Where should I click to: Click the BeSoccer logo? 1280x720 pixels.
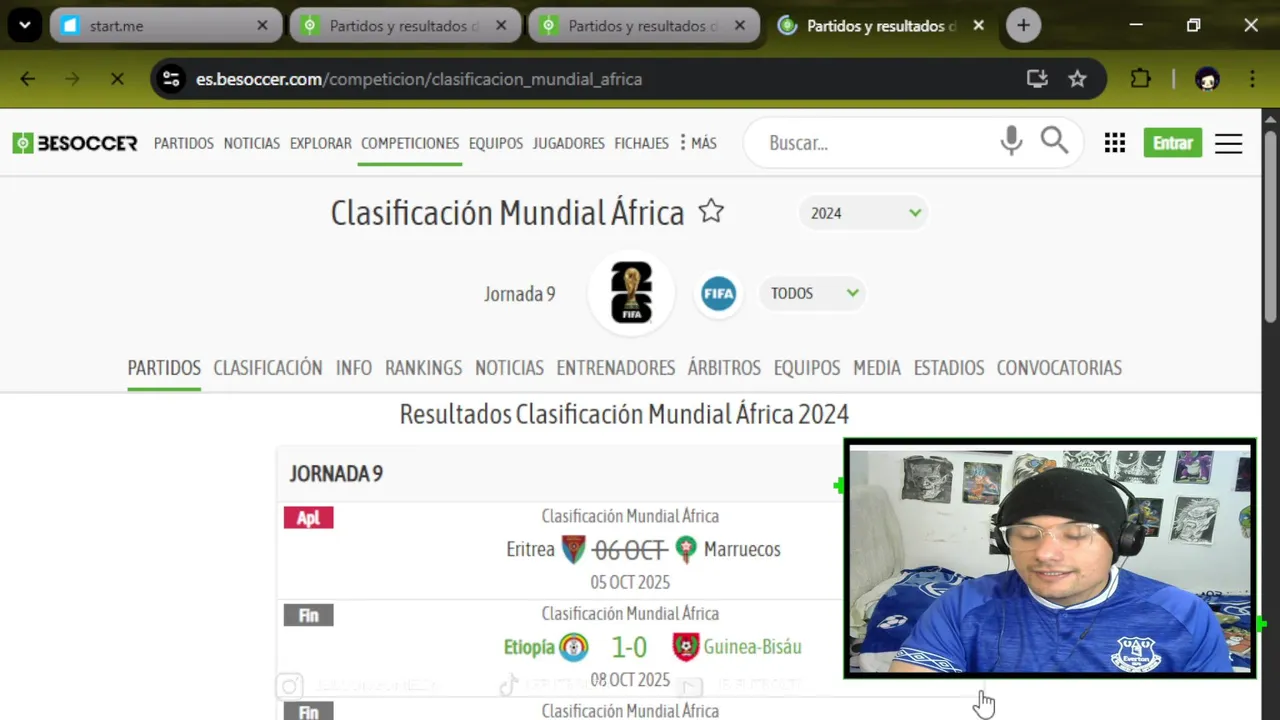click(x=75, y=143)
